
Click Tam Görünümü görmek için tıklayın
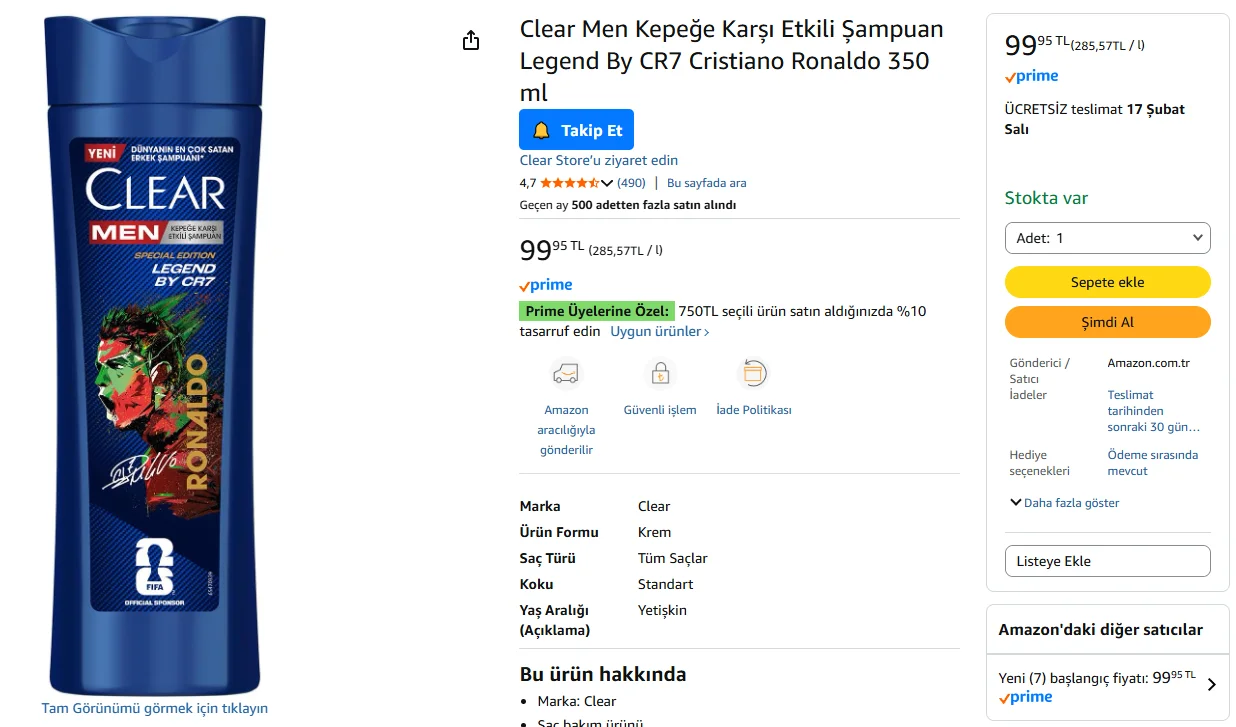click(155, 708)
